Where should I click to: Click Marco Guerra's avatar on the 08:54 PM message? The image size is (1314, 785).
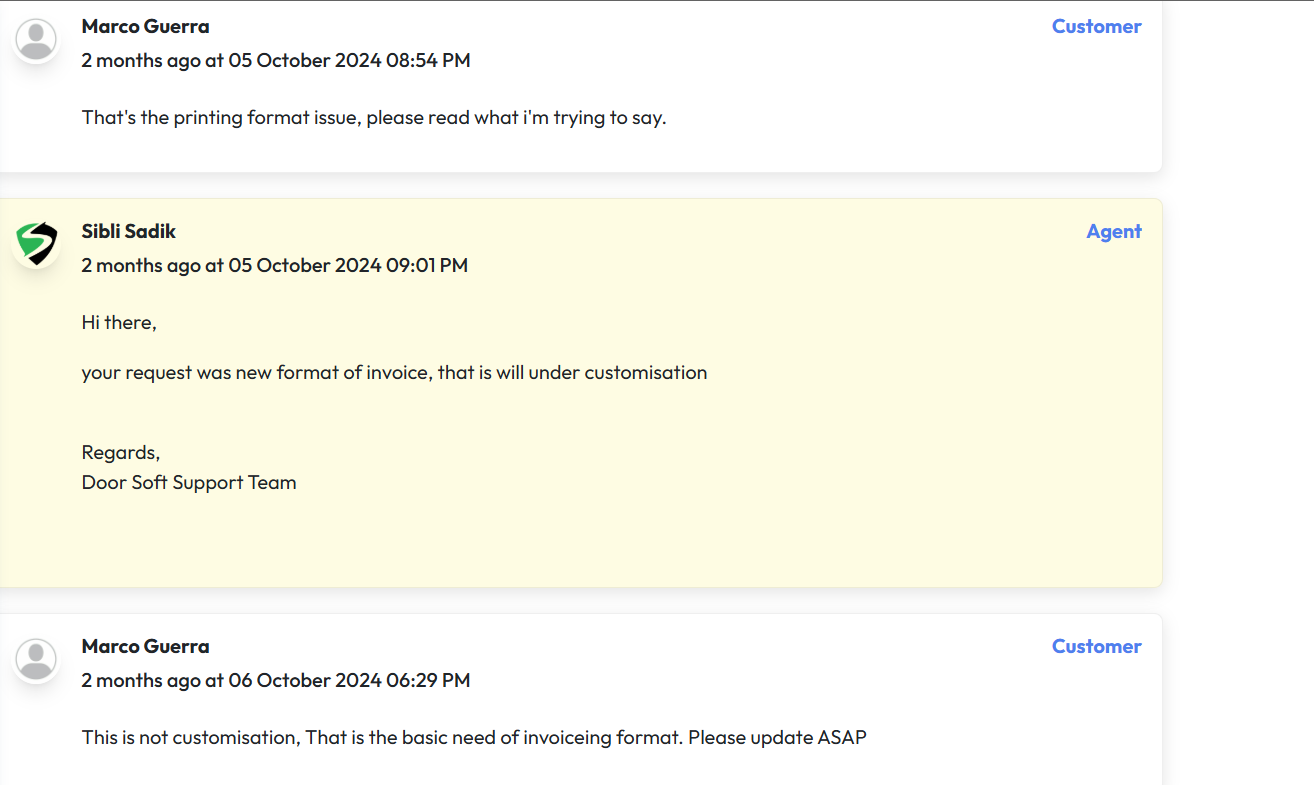37,40
